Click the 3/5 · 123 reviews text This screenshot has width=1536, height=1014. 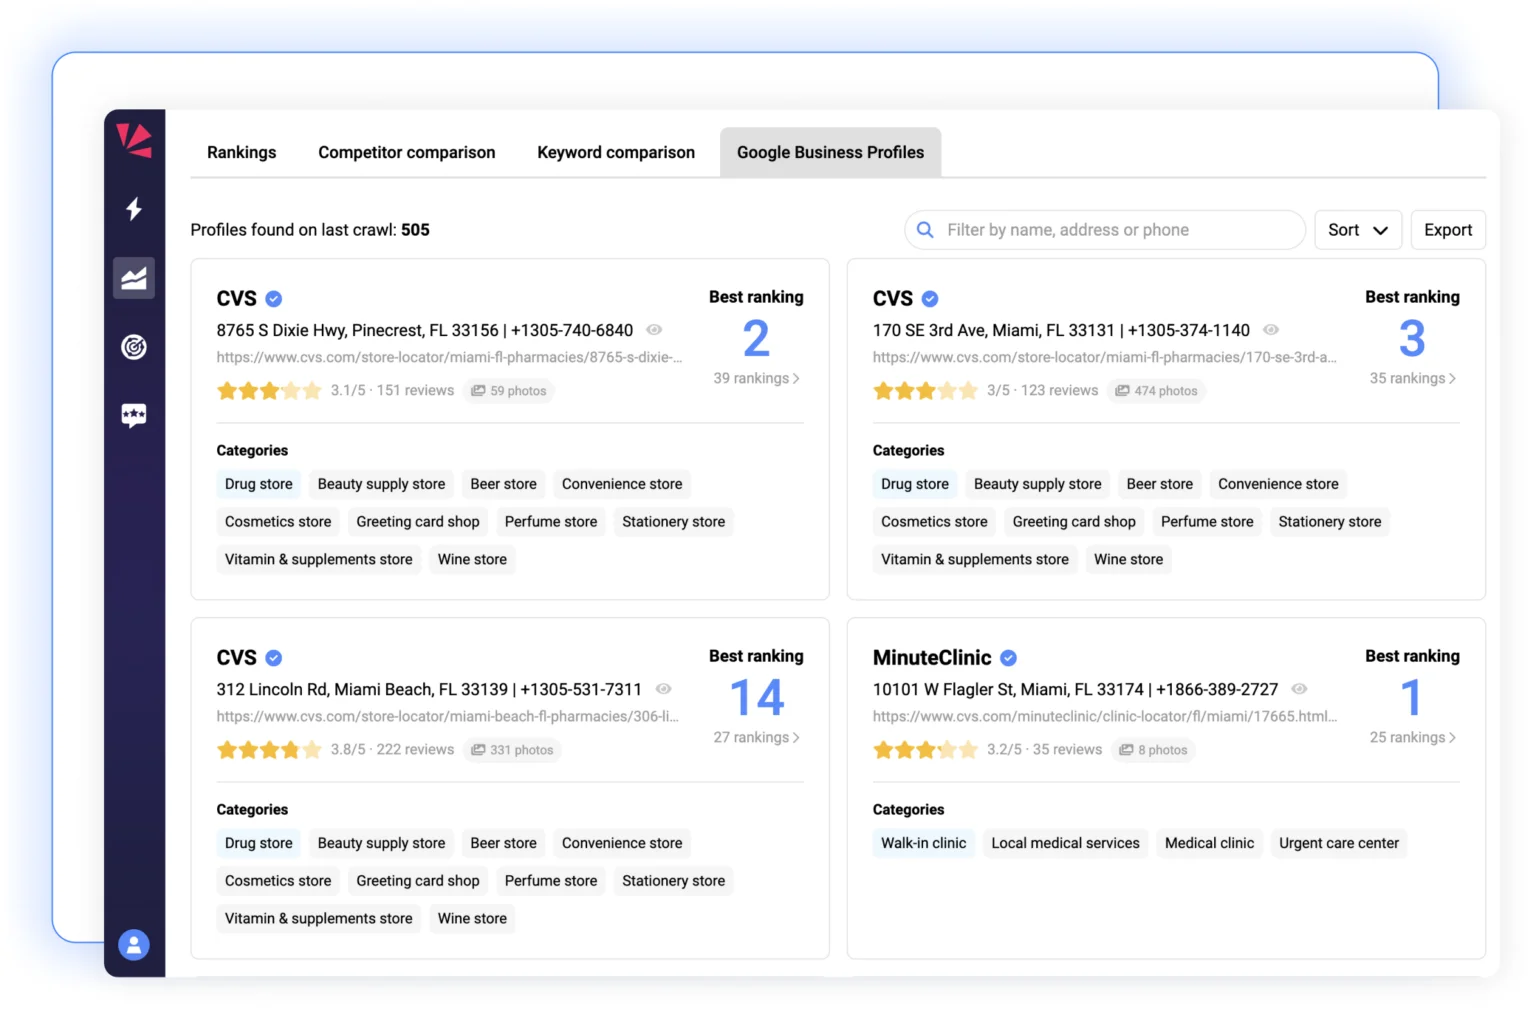point(1042,391)
